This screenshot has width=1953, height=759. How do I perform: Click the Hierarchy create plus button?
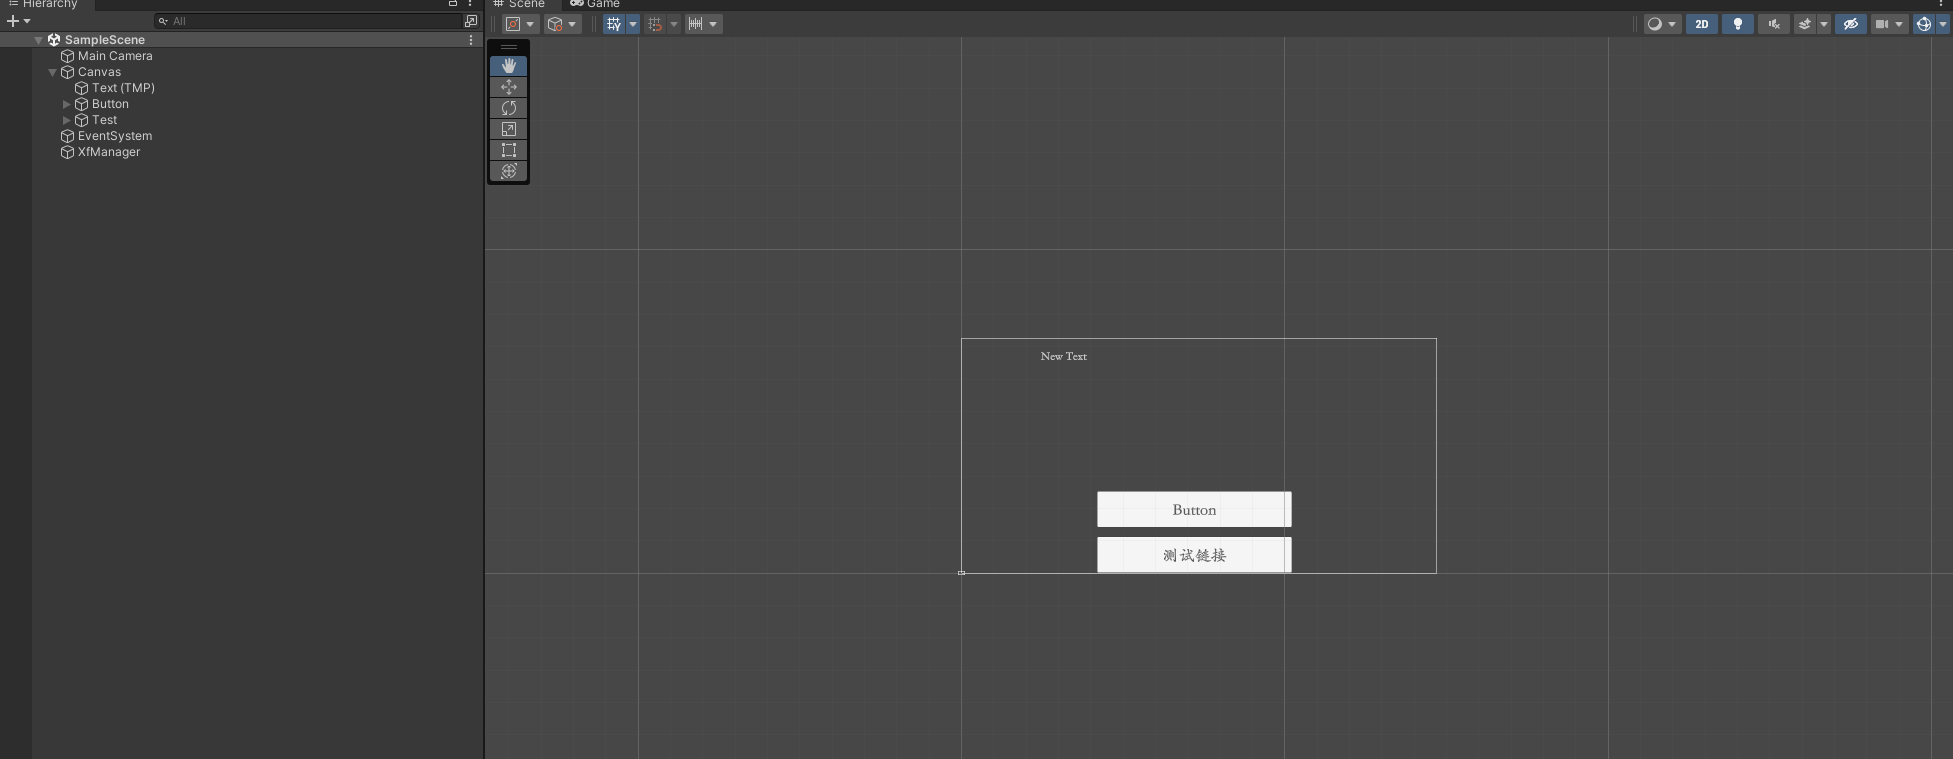coord(18,21)
